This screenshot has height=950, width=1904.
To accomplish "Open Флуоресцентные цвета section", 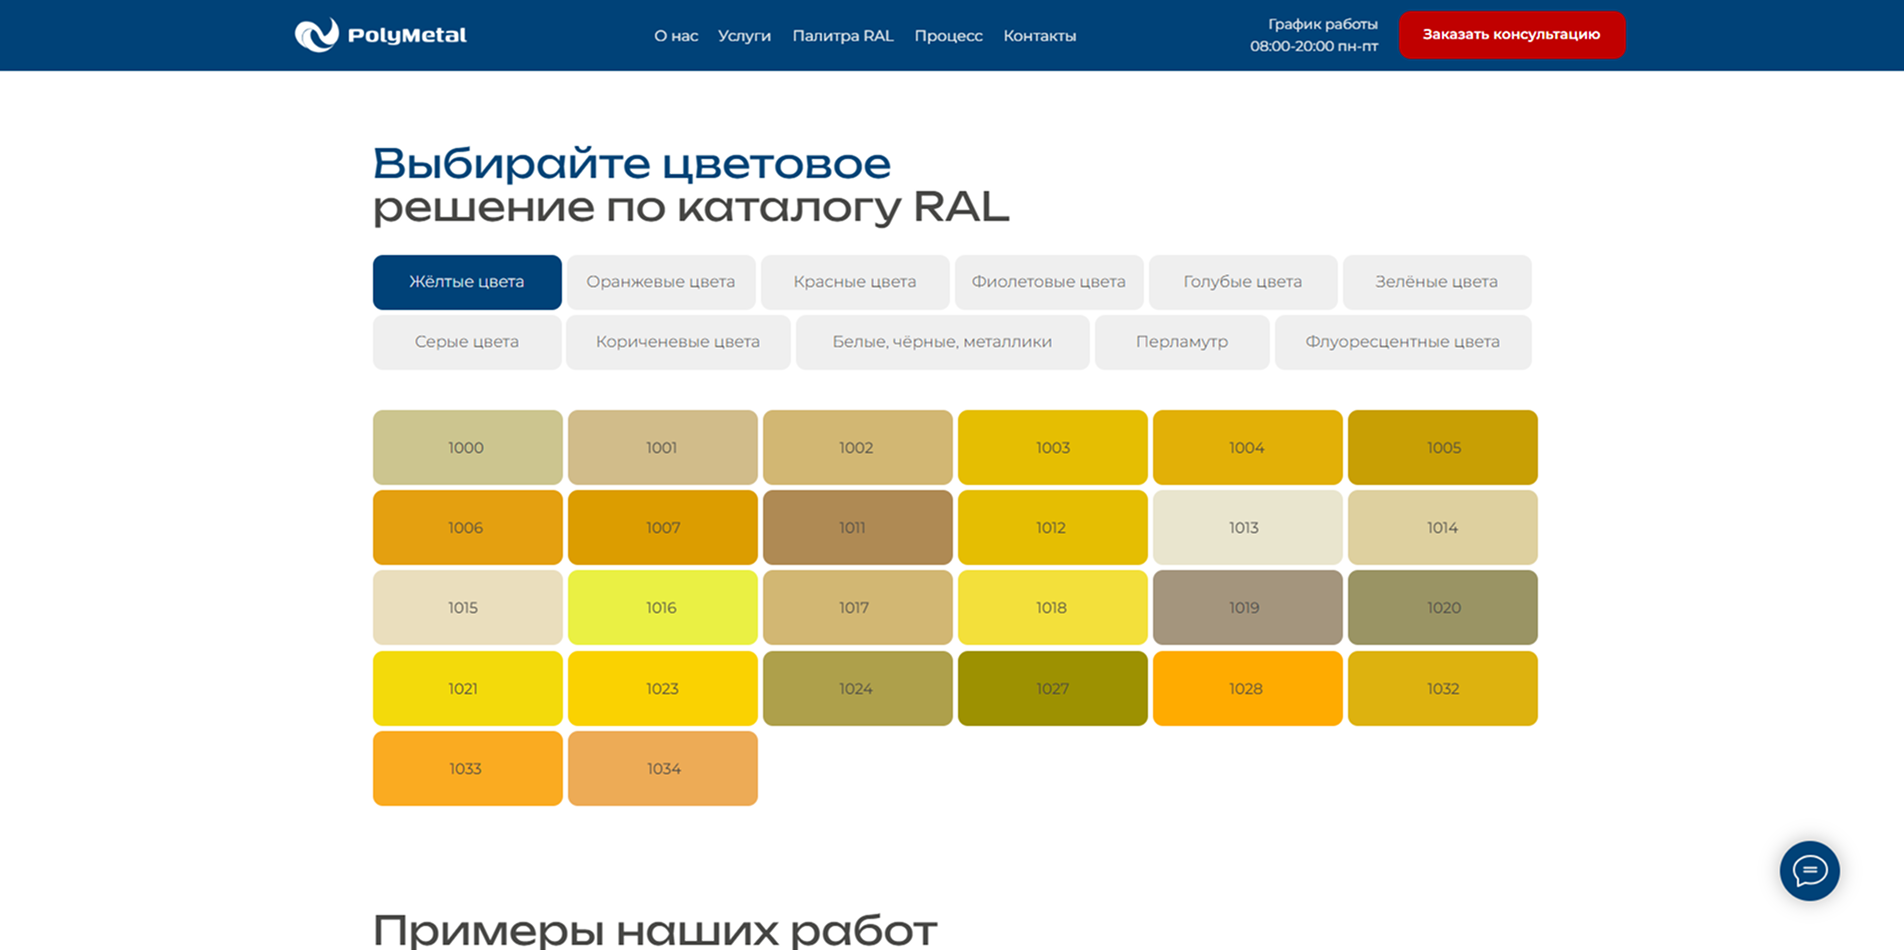I will (1402, 342).
